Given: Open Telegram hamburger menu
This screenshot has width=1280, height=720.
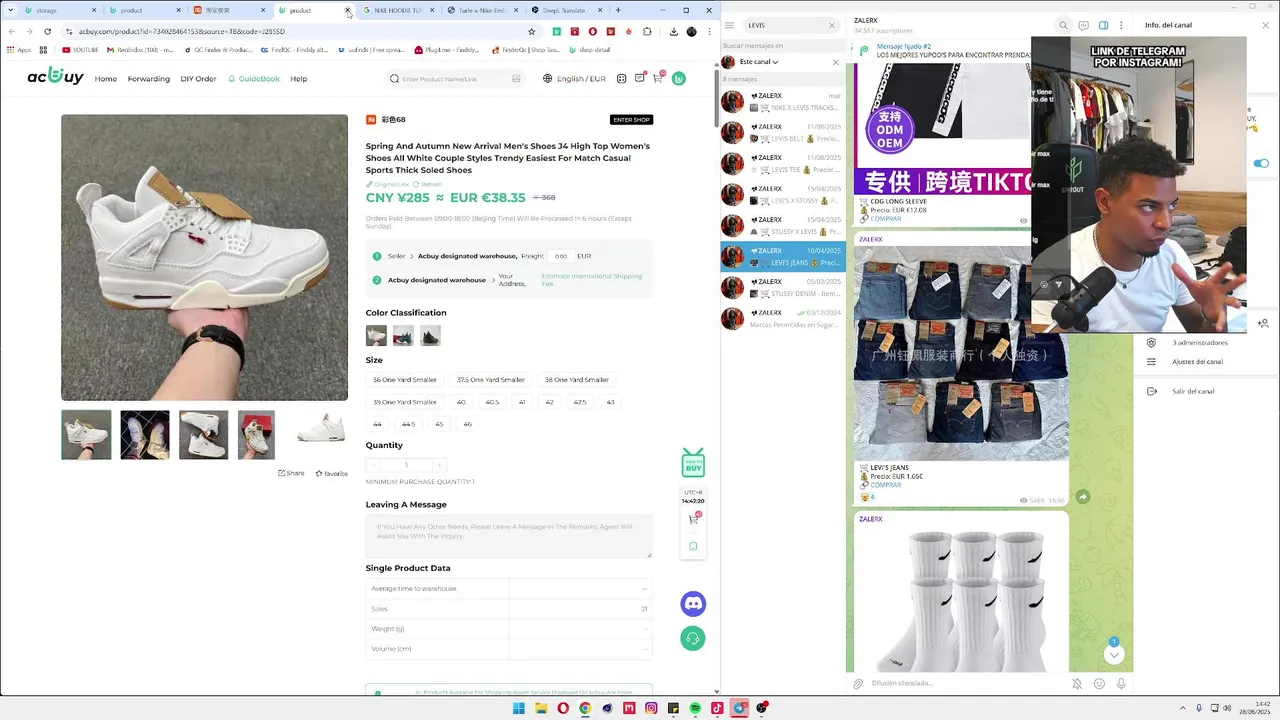Looking at the screenshot, I should (x=730, y=25).
